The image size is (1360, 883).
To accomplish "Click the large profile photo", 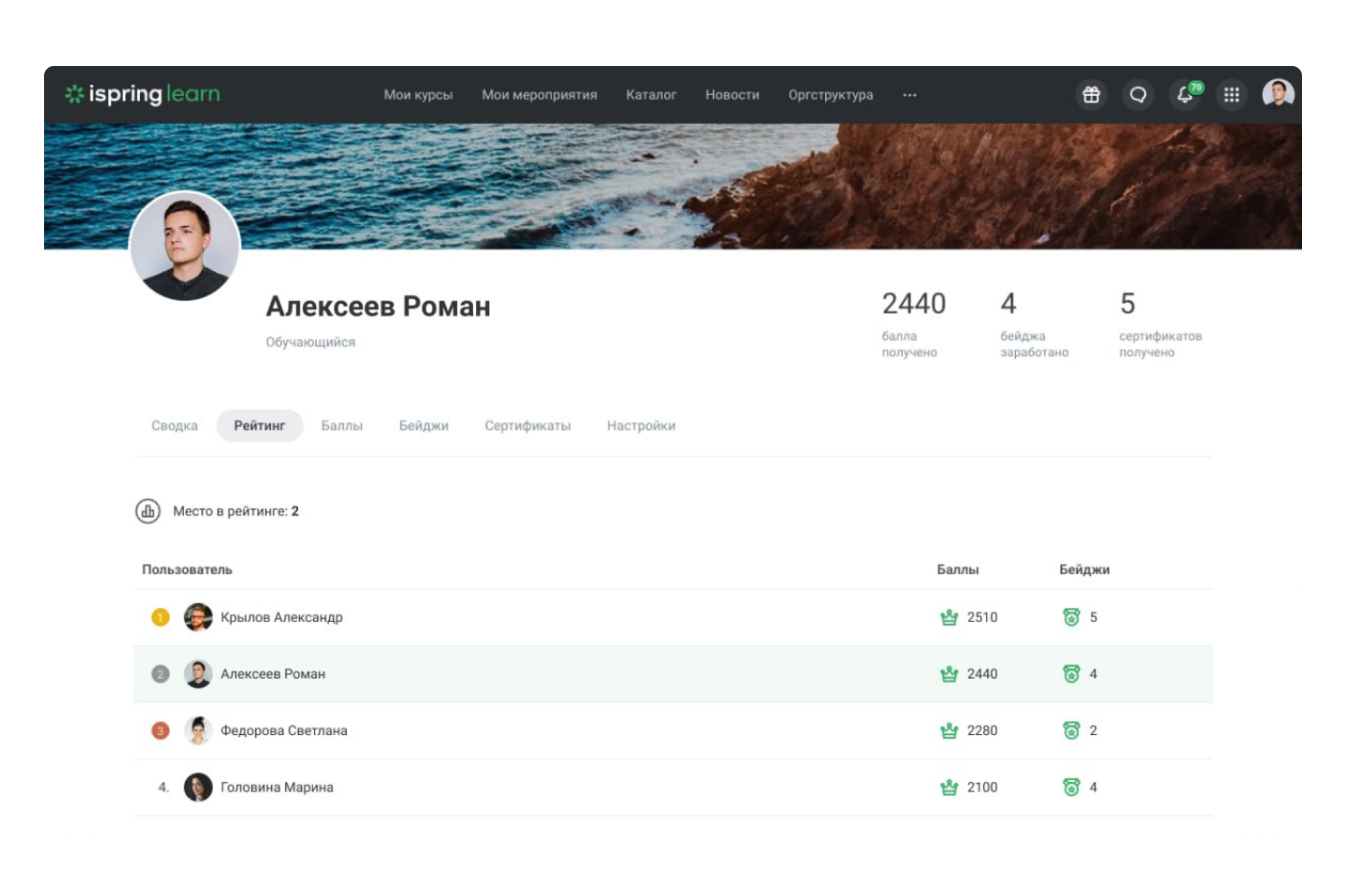I will tap(185, 246).
